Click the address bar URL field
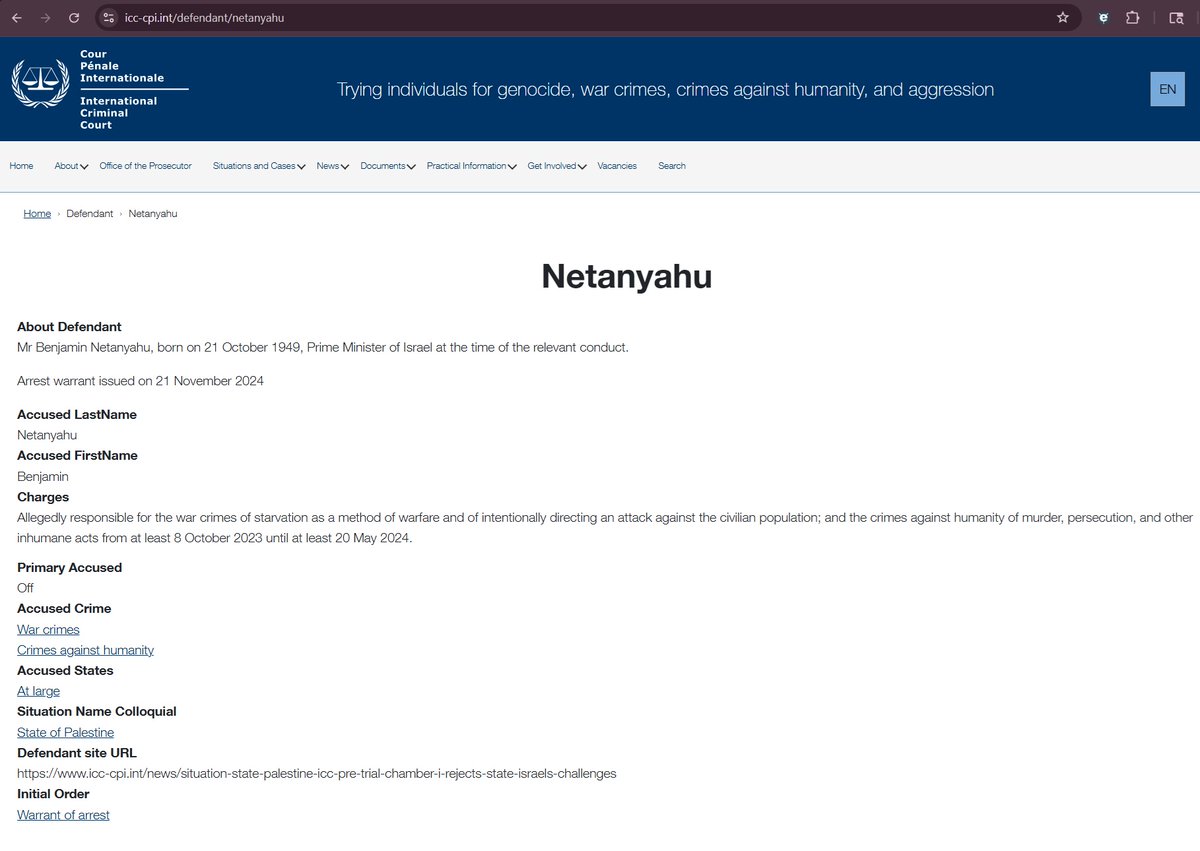 [x=590, y=18]
